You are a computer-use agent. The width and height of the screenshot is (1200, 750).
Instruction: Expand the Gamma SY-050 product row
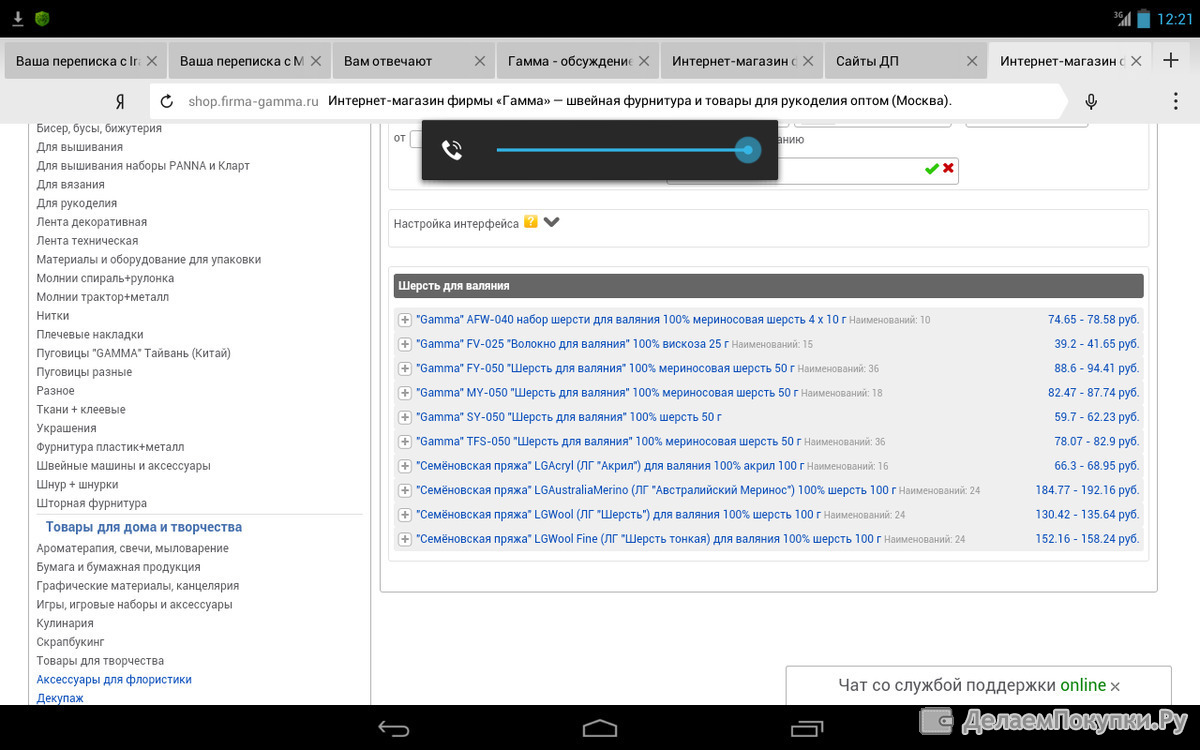point(405,417)
